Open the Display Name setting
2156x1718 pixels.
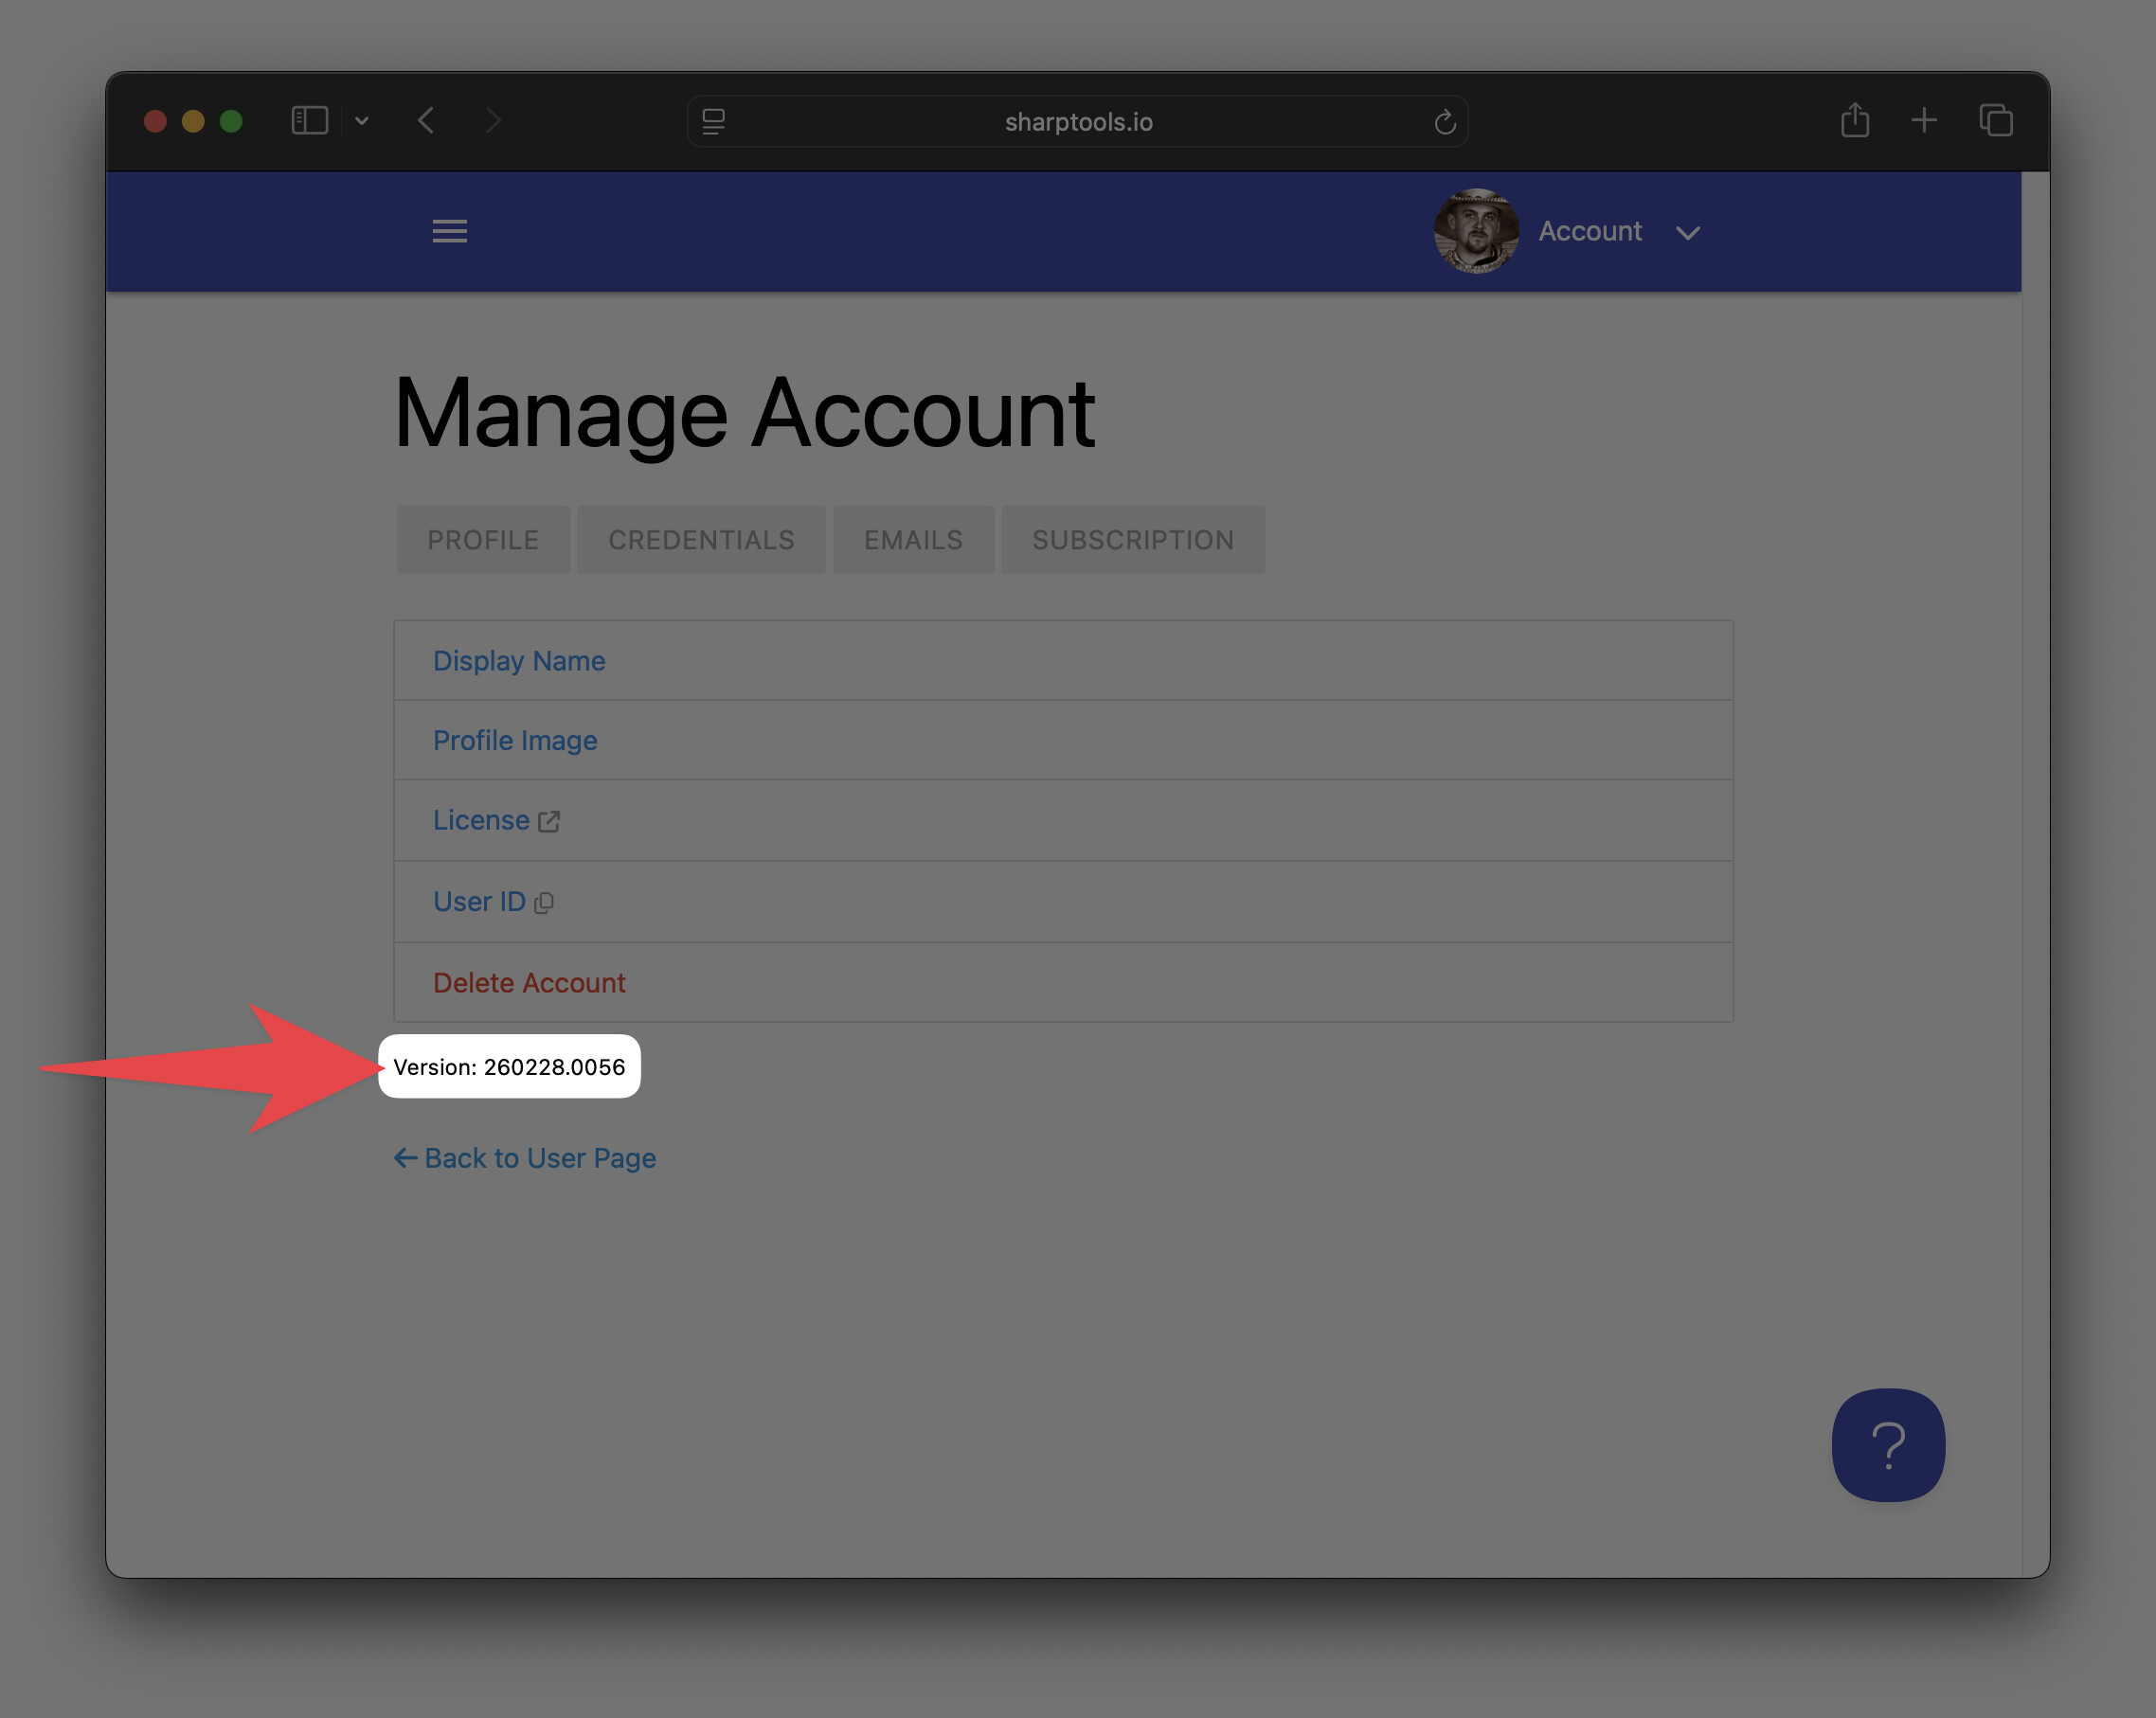tap(518, 661)
